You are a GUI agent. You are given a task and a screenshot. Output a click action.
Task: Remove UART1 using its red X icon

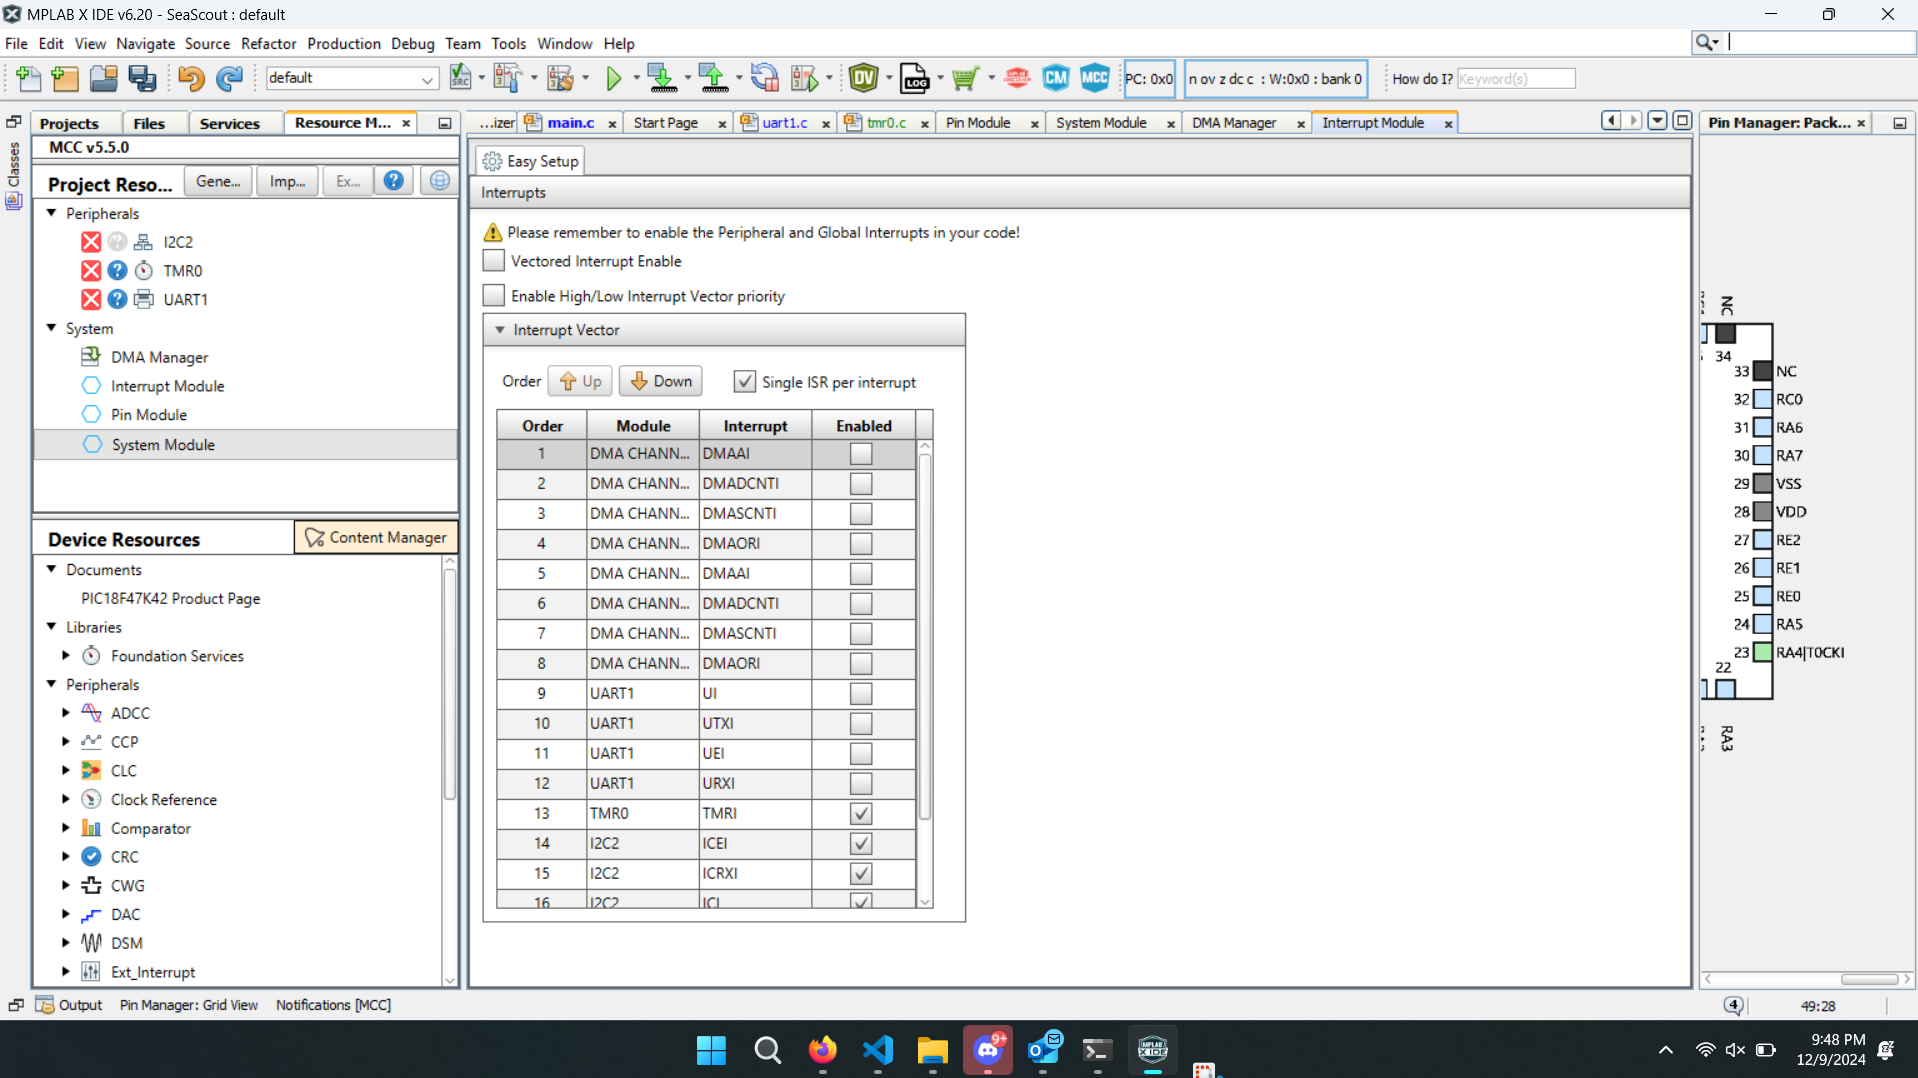tap(91, 299)
